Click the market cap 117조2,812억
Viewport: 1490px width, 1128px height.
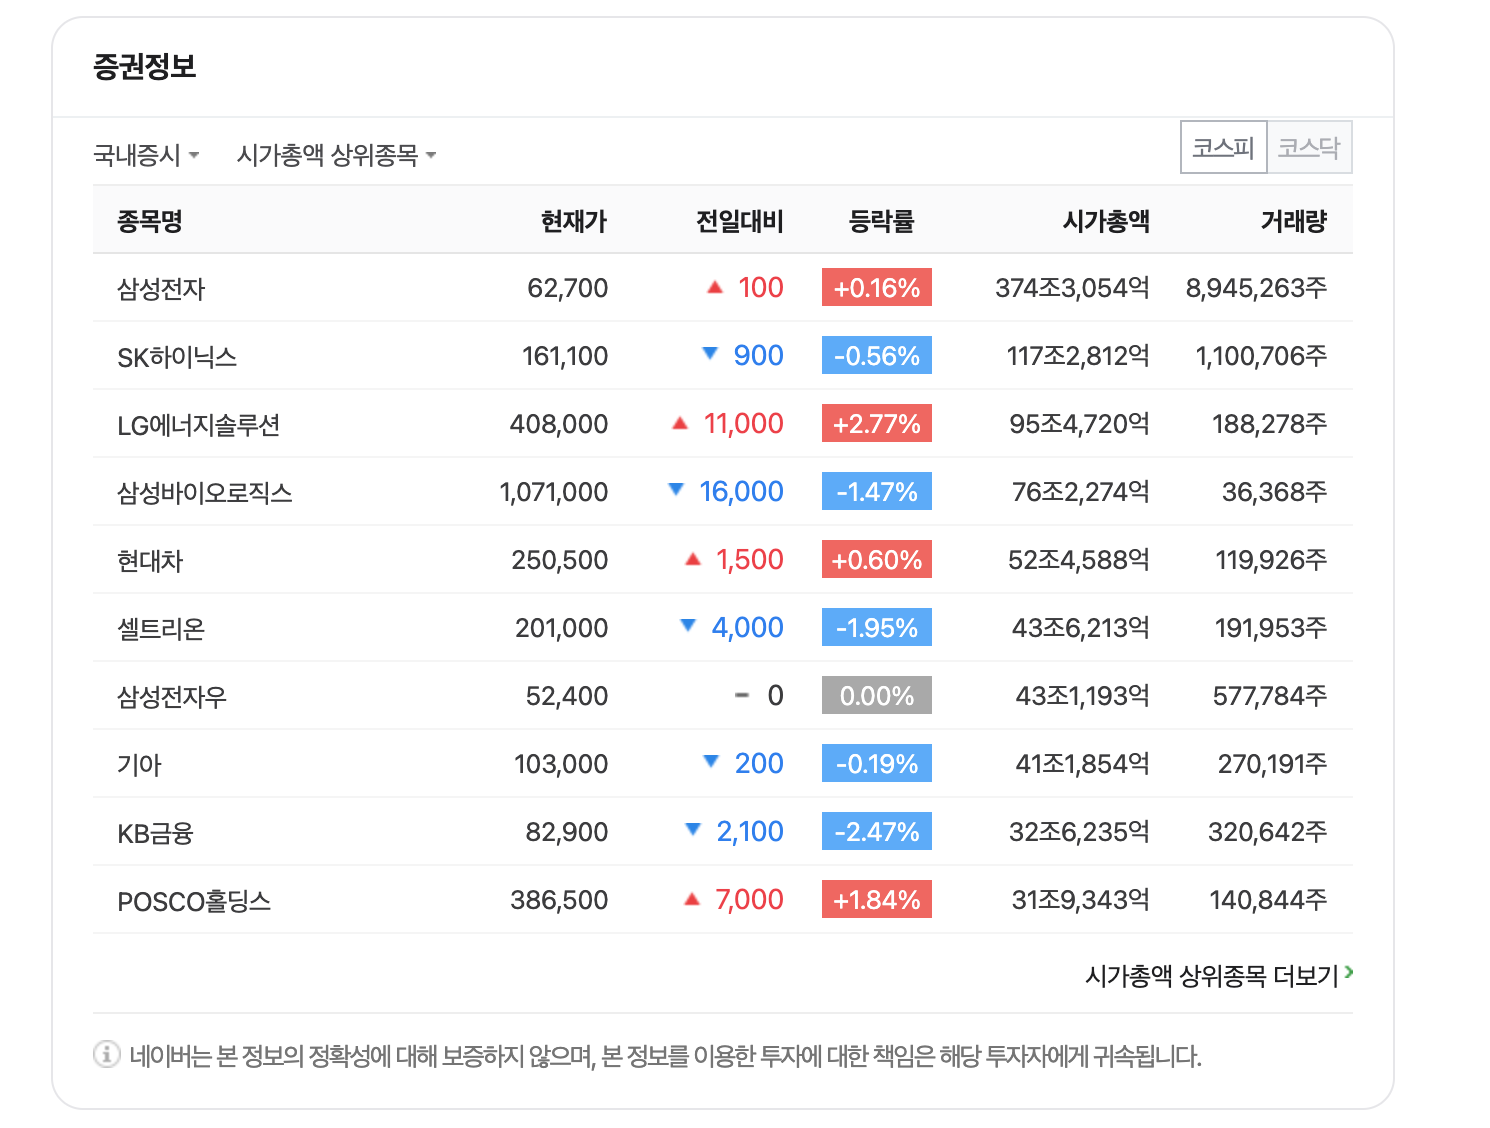(1078, 356)
